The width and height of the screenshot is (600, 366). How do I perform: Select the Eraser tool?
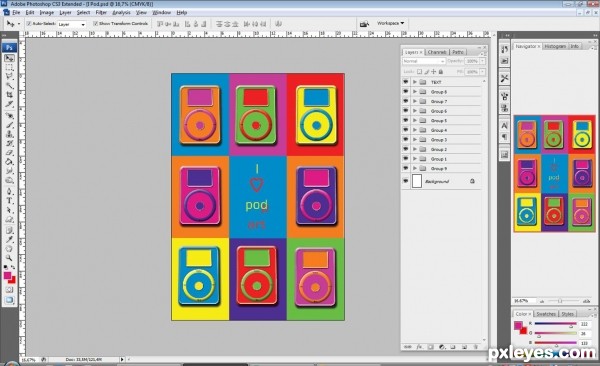9,153
